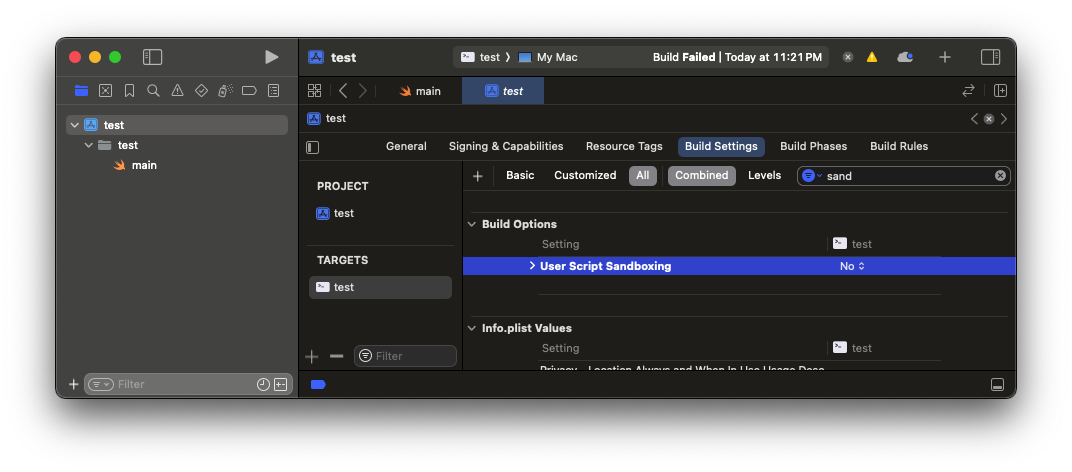Collapse the Build Options section
1072x472 pixels.
472,224
